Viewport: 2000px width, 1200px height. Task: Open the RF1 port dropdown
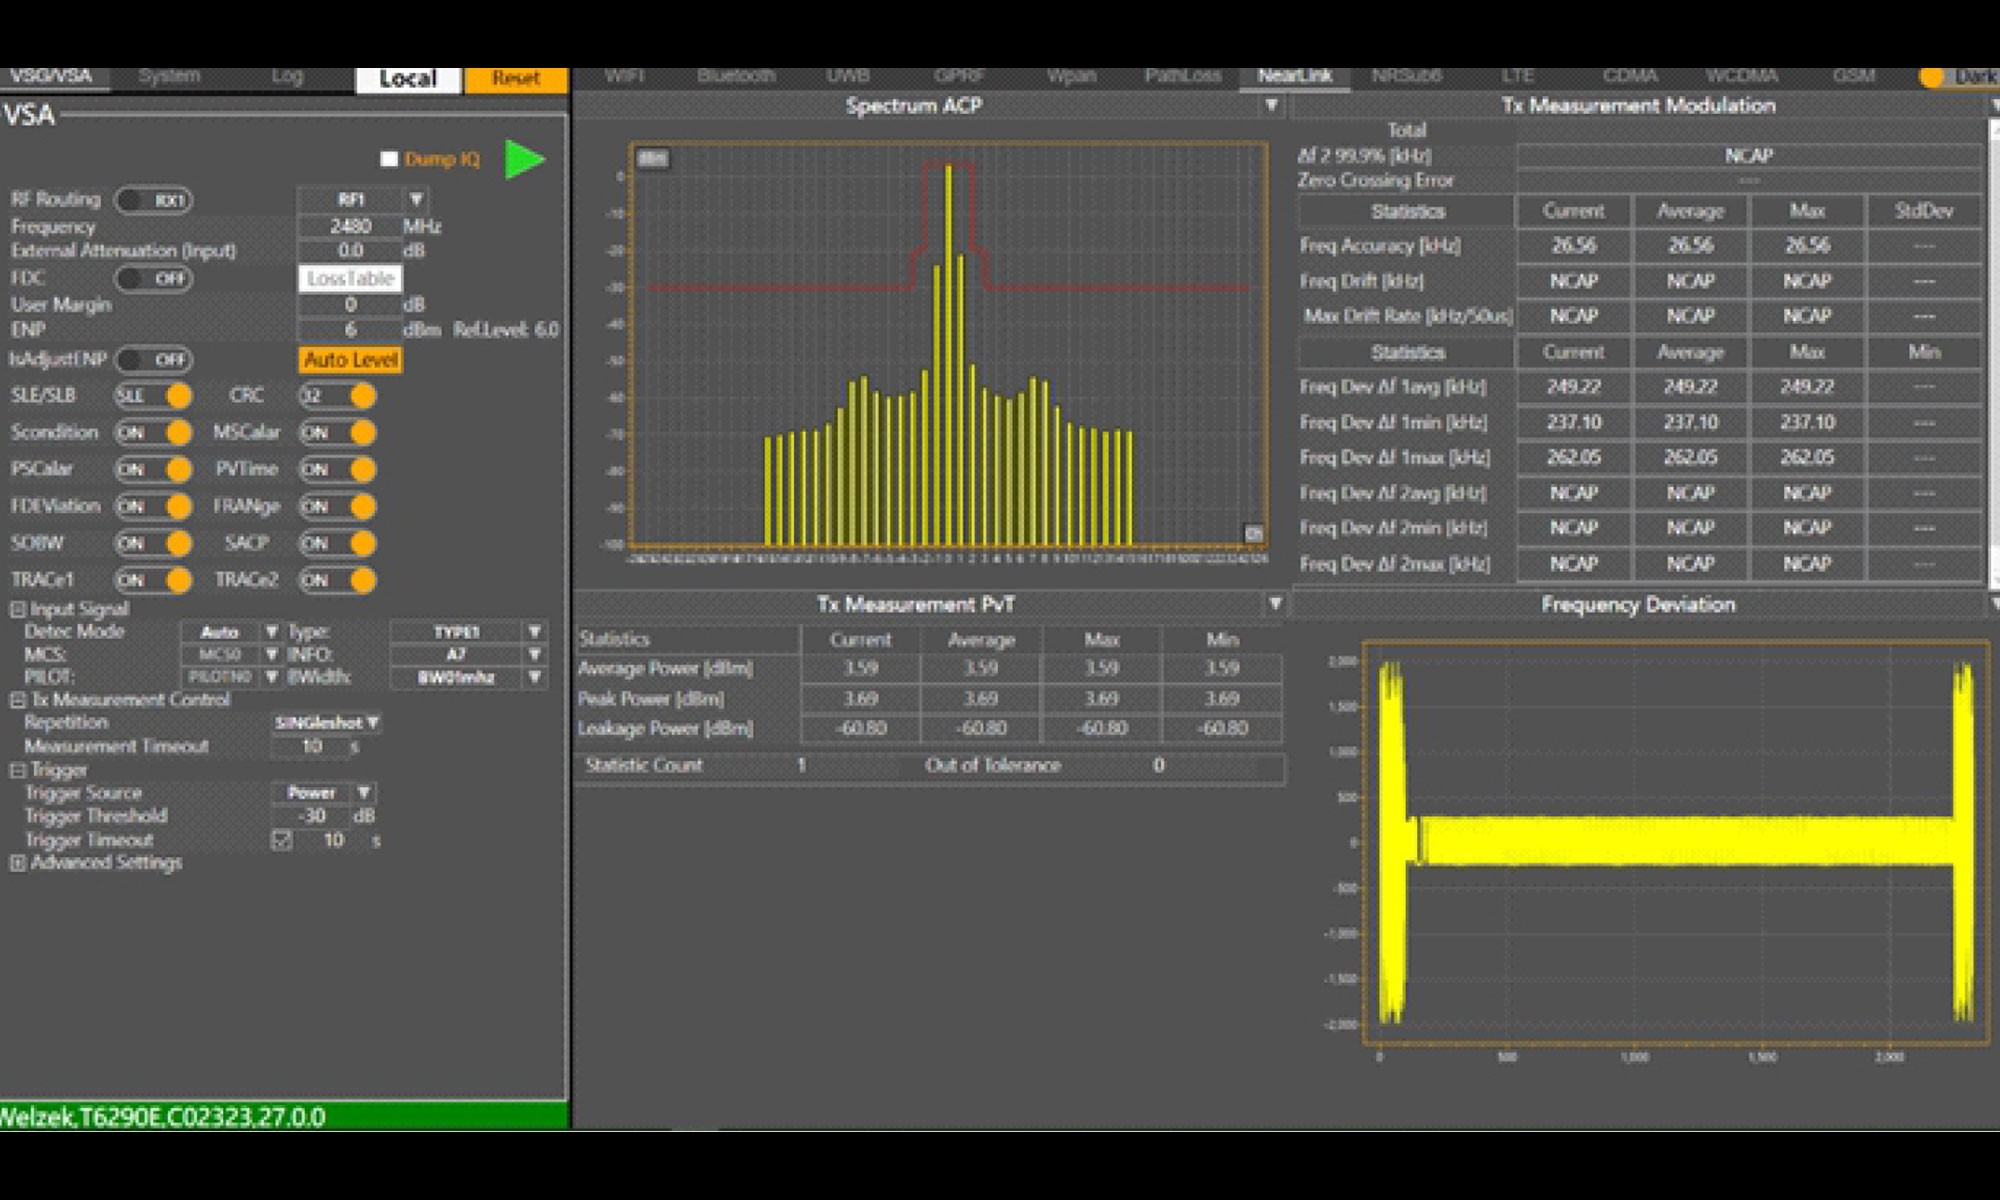tap(364, 200)
